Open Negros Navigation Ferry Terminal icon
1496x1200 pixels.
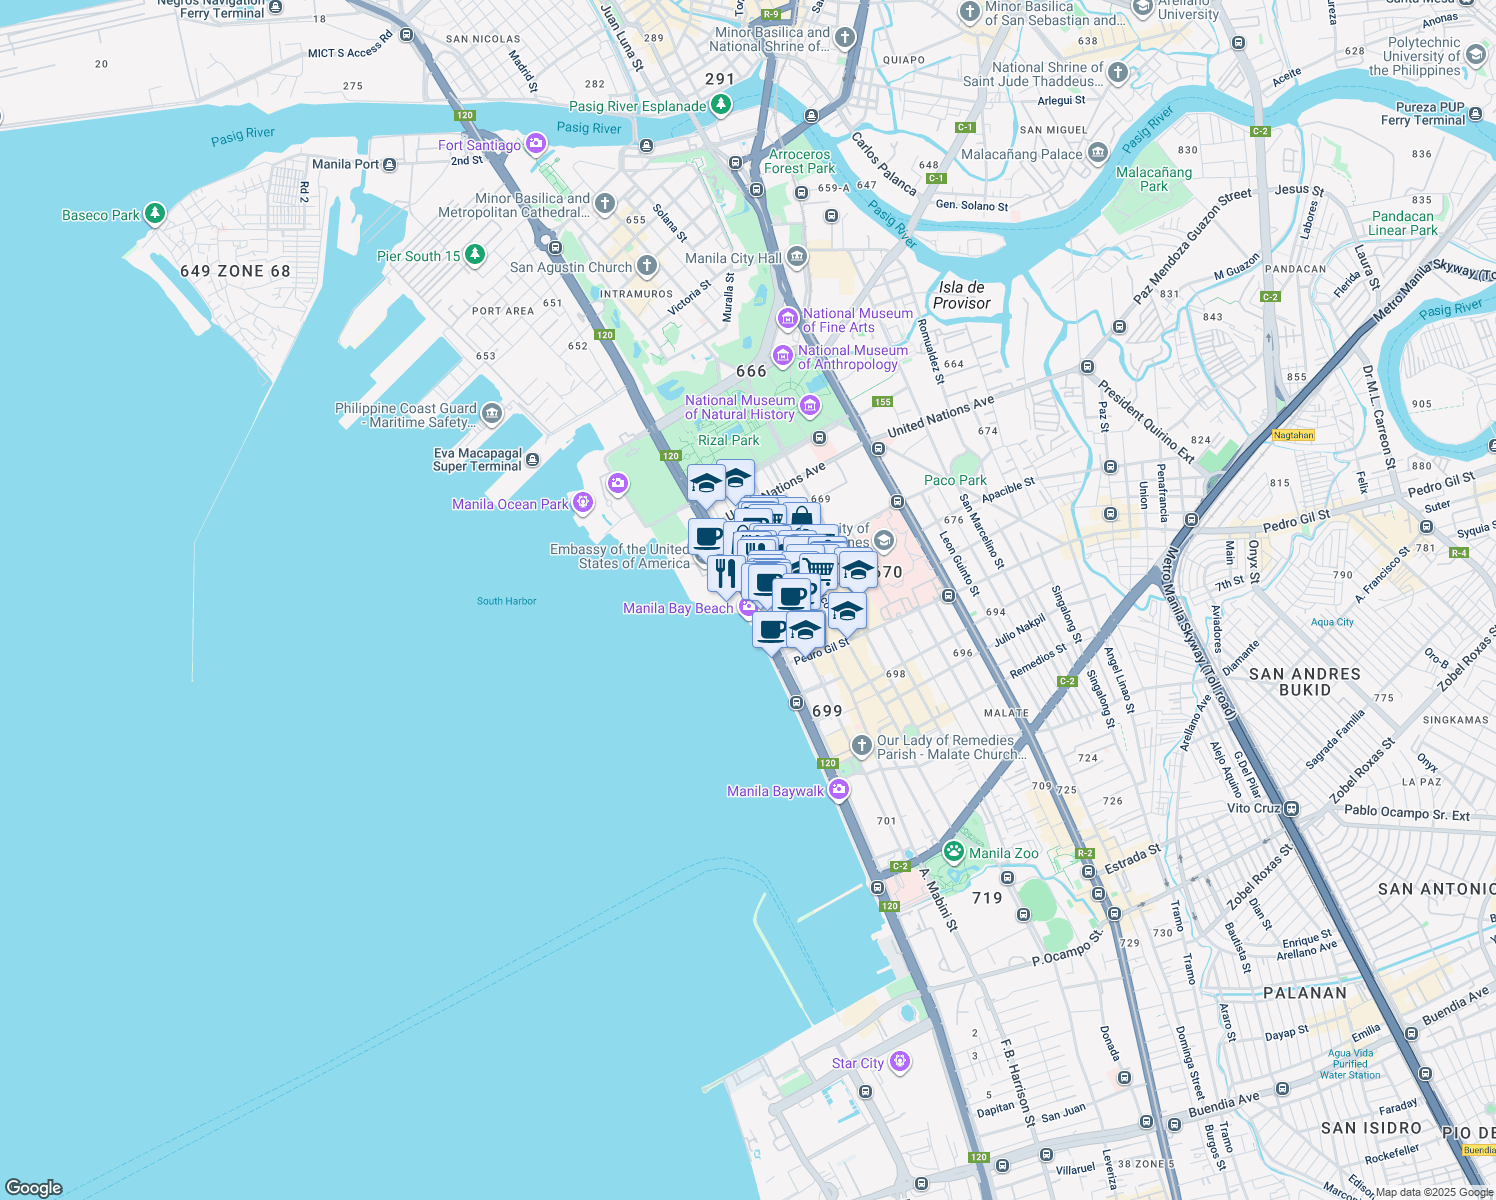click(275, 6)
